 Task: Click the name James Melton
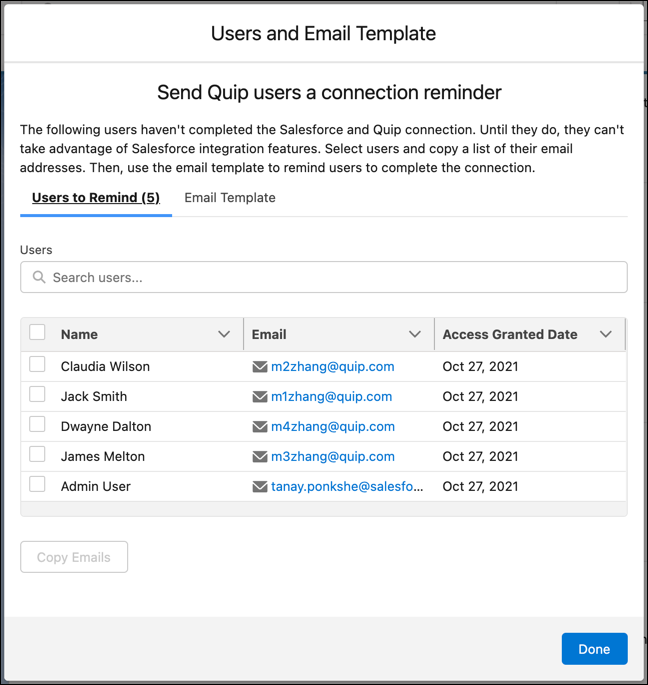(x=103, y=457)
